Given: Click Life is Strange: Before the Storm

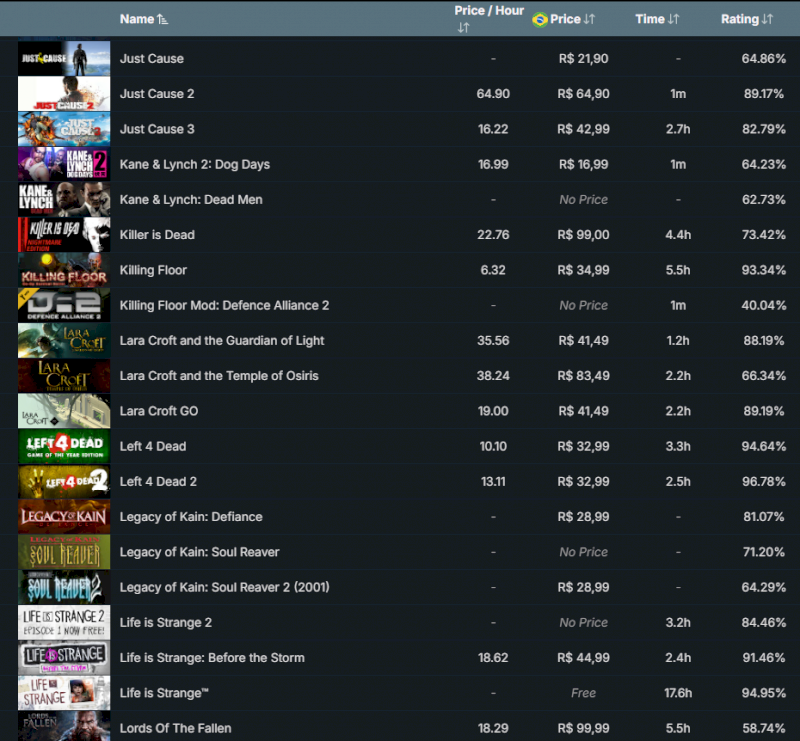Looking at the screenshot, I should coord(212,658).
